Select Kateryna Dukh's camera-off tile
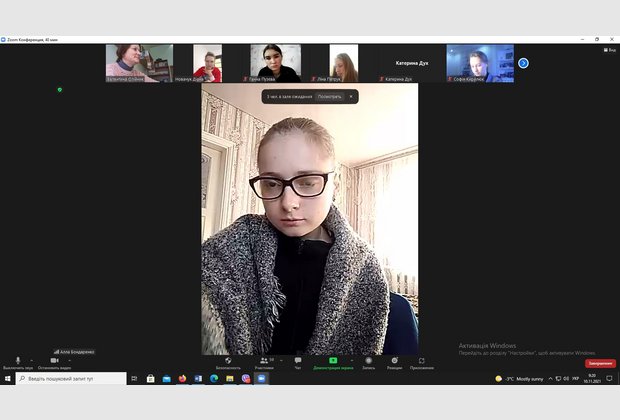 tap(412, 63)
